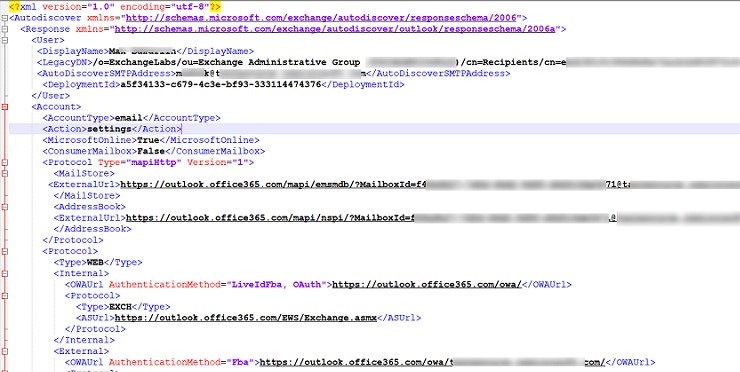Click the Action value settings
This screenshot has width=740, height=372.
[x=109, y=129]
